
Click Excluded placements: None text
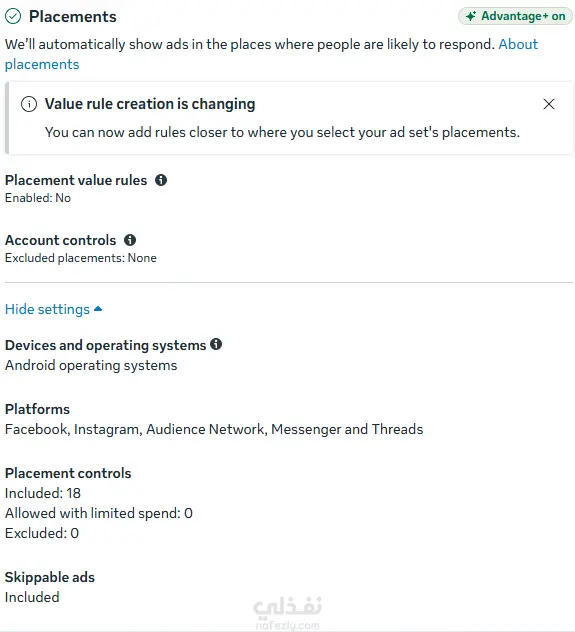pos(81,258)
